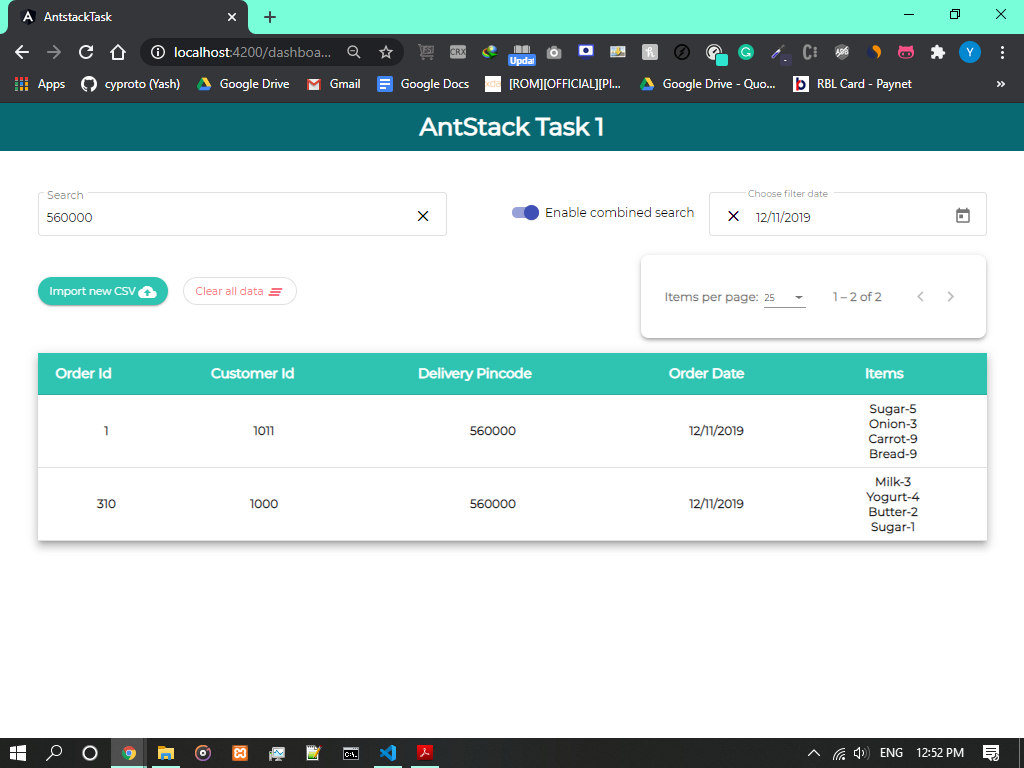Image resolution: width=1024 pixels, height=768 pixels.
Task: Open the browser home page icon
Action: pos(118,52)
